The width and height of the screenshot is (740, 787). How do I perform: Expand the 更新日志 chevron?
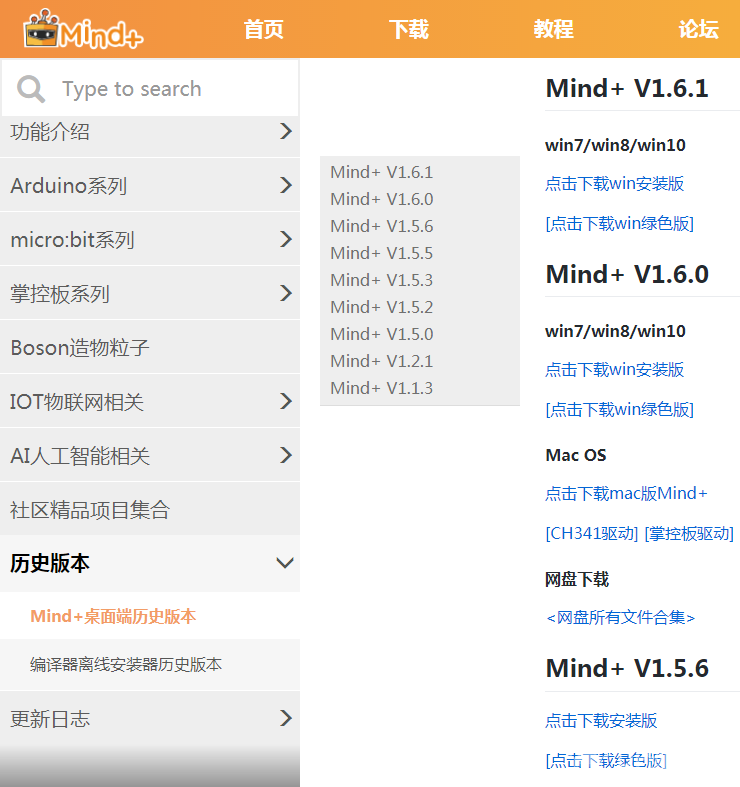(x=286, y=718)
